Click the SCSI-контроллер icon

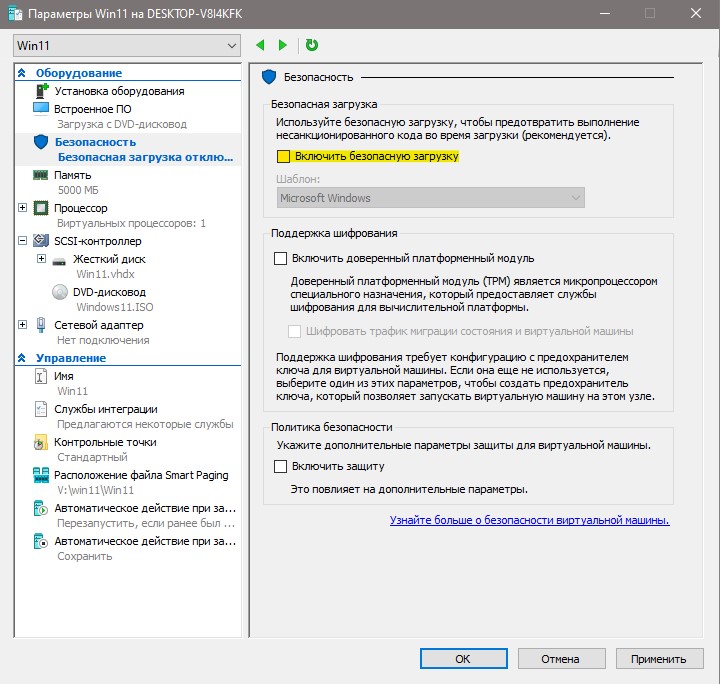point(41,241)
